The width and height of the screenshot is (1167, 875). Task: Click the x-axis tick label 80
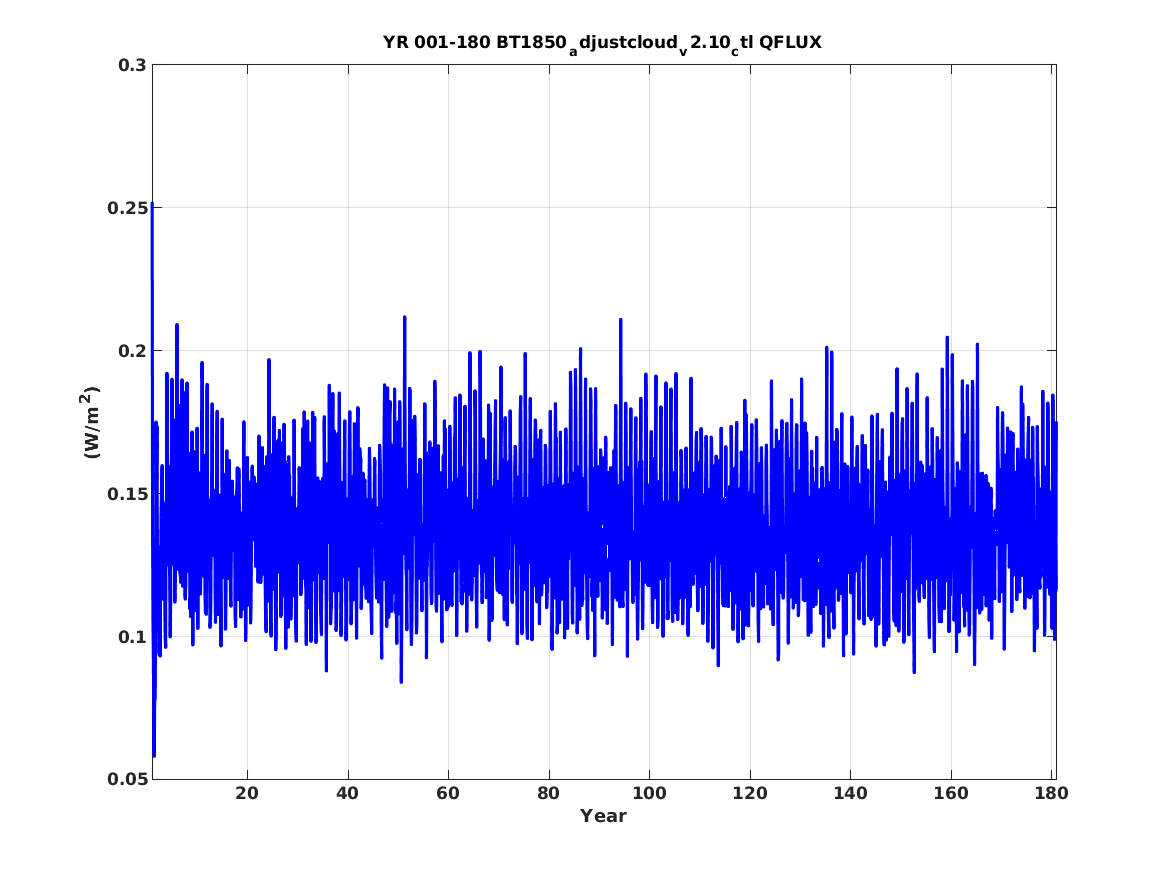click(x=549, y=794)
